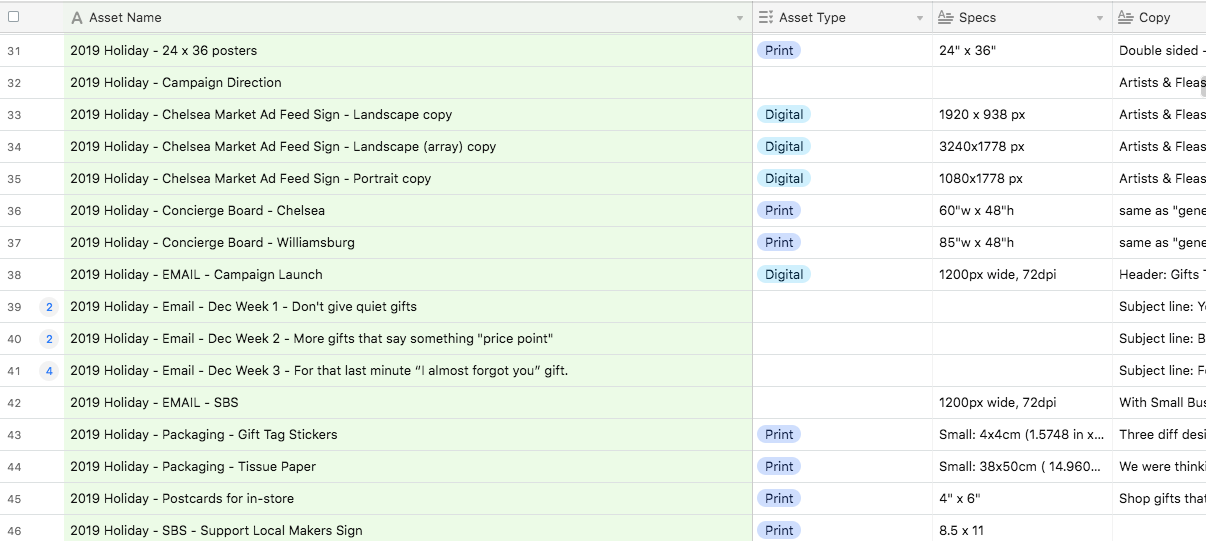This screenshot has height=541, width=1206.
Task: Click the Copy column field icon
Action: [x=1125, y=18]
